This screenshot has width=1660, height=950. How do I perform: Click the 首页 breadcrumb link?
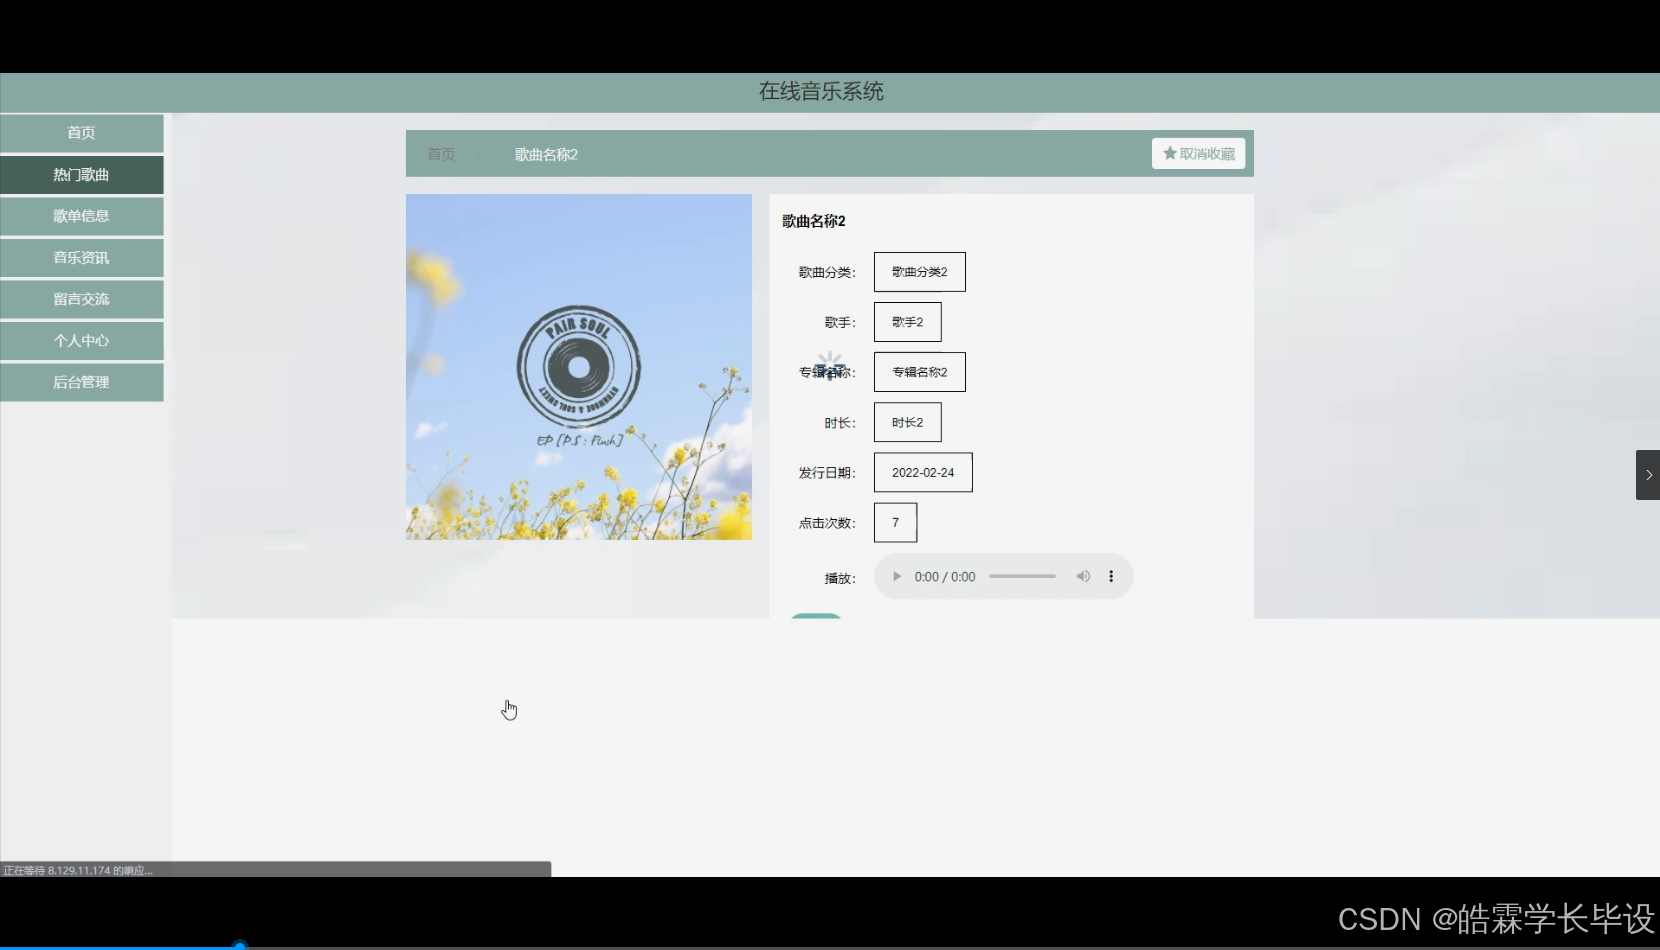coord(441,154)
